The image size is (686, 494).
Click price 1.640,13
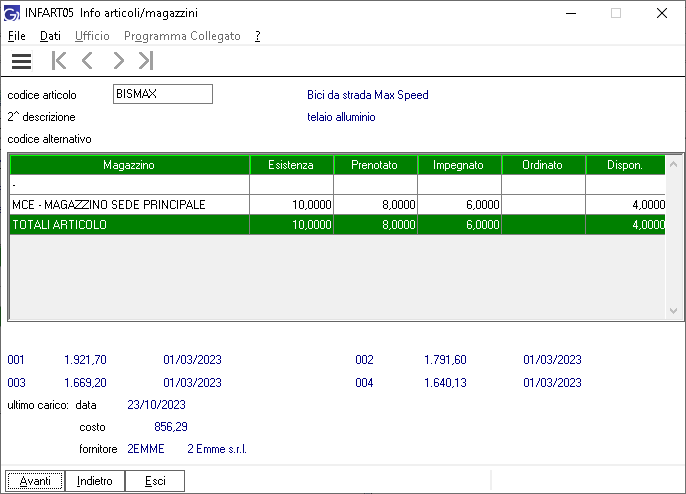point(445,382)
